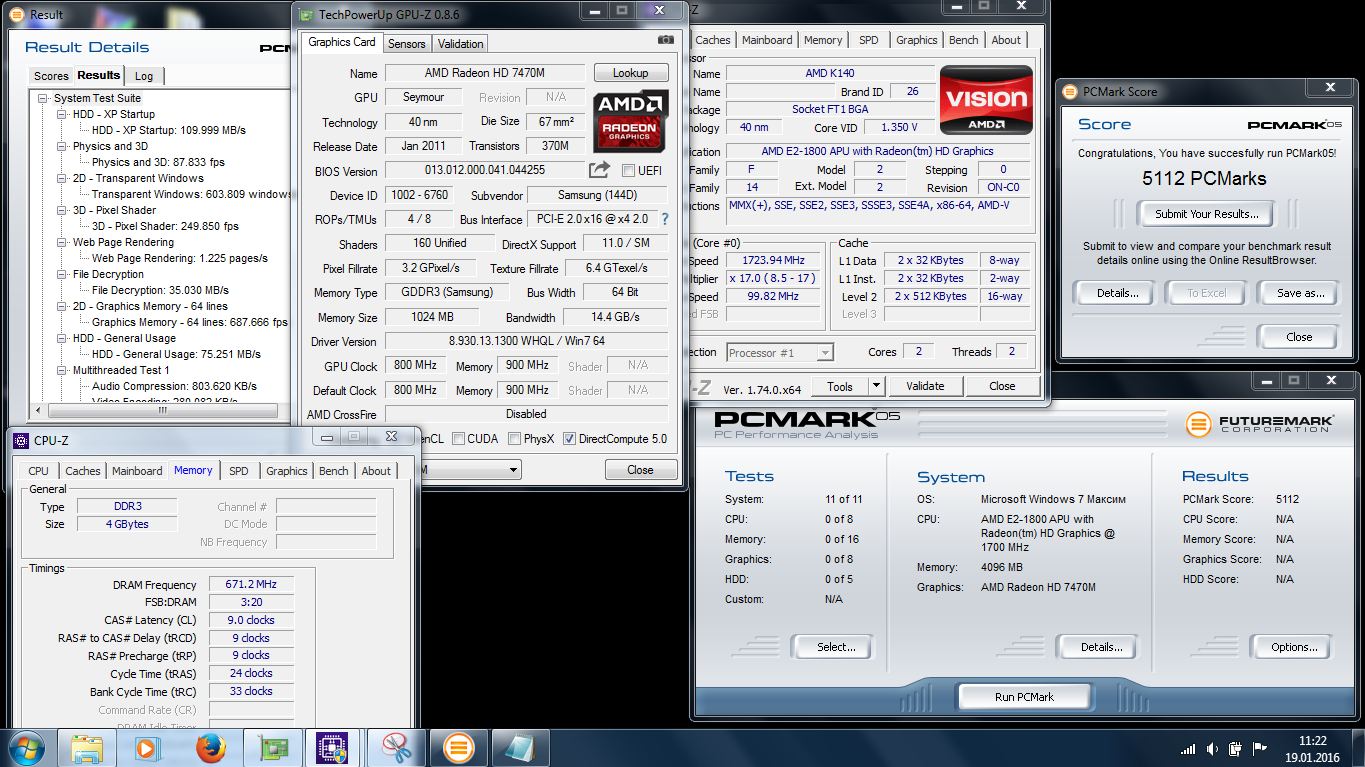The width and height of the screenshot is (1365, 767).
Task: Toggle the PhysX checkbox
Action: 514,438
